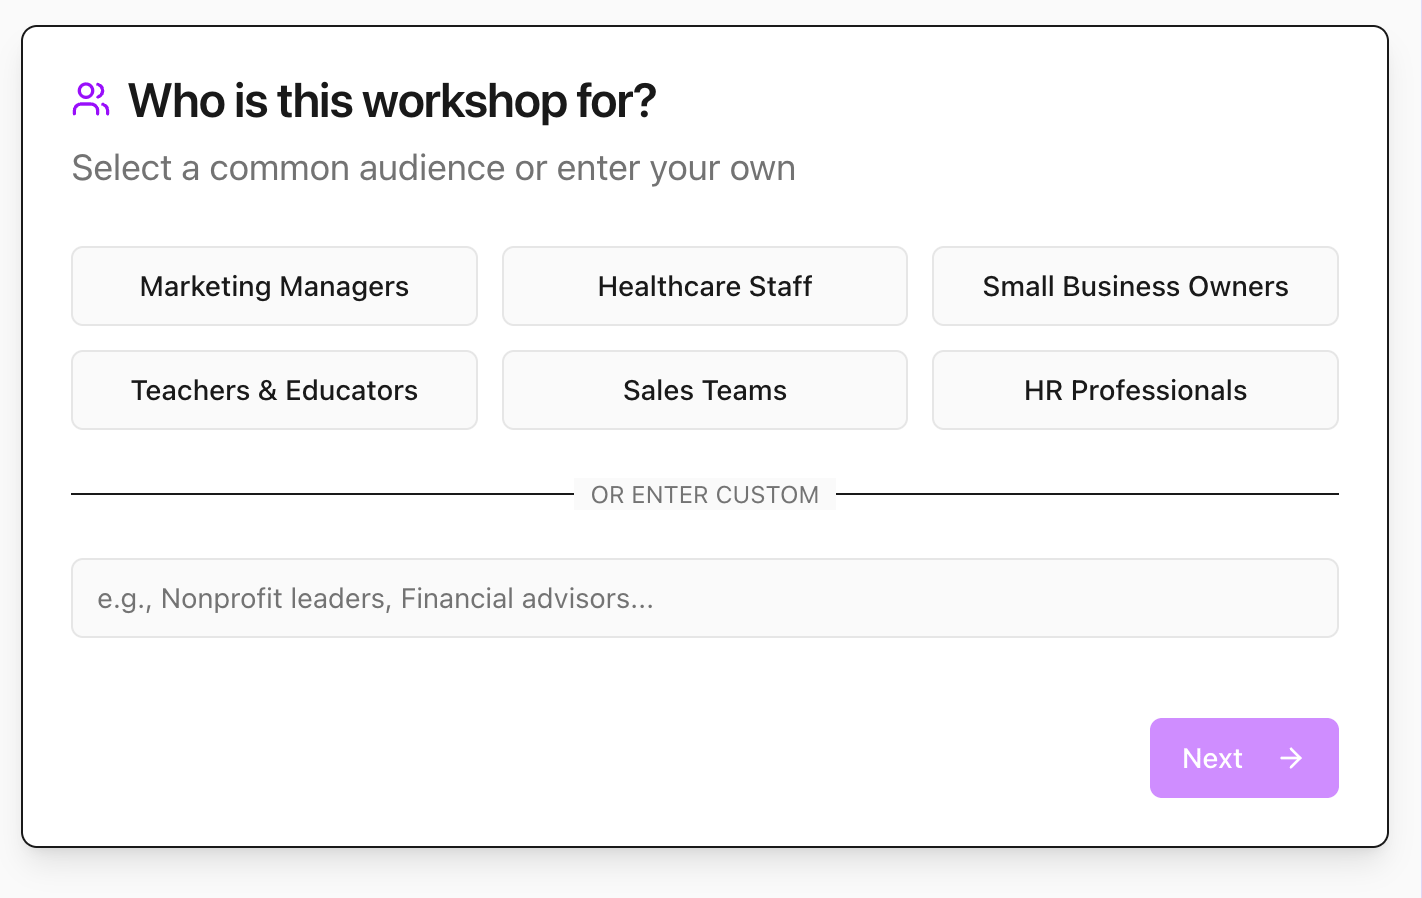
Task: Click the "HR" text in the last option
Action: [x=1043, y=390]
